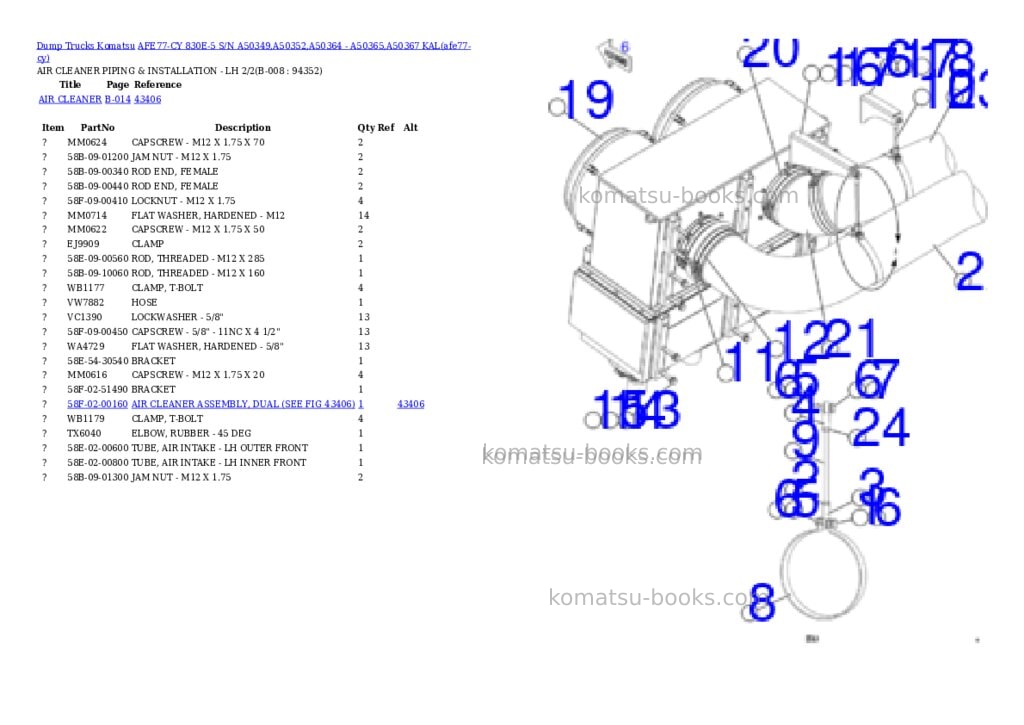Image resolution: width=1024 pixels, height=725 pixels.
Task: Select CAPSCREW - M12 X 1.75 X 50 description
Action: pos(198,229)
